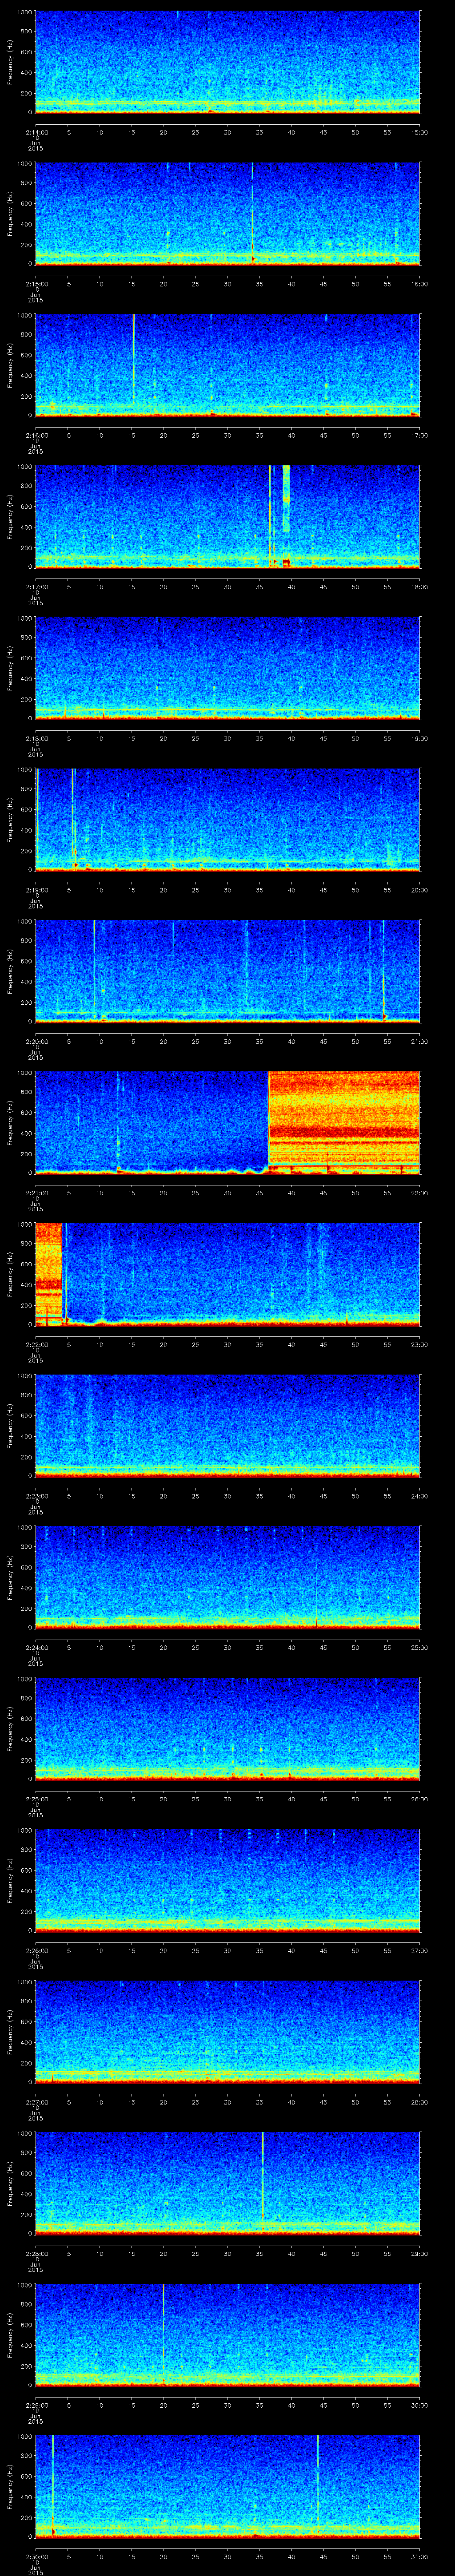455x2576 pixels.
Task: Click the '31:00' end time label
Action: (420, 2556)
